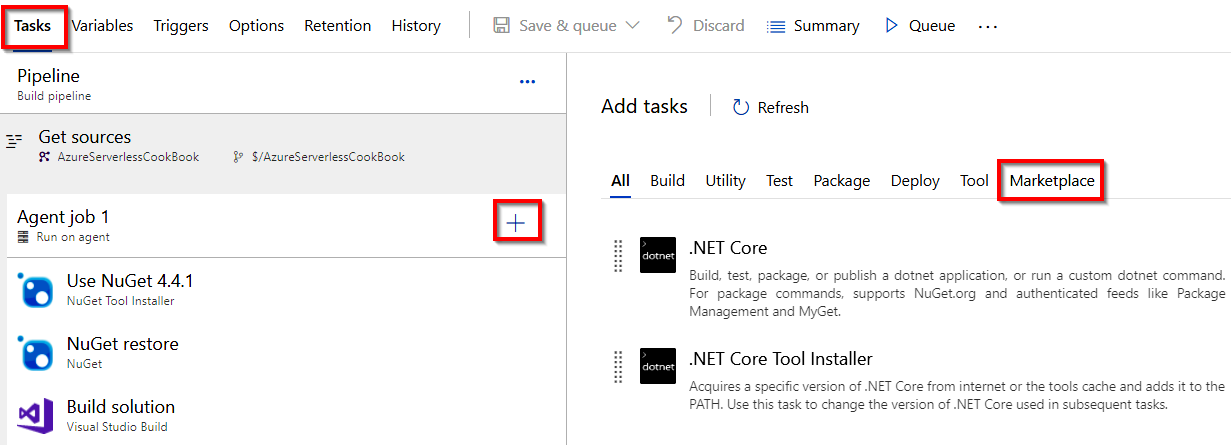The image size is (1231, 445).
Task: Click the Visual Studio Build solution icon
Action: tap(36, 416)
